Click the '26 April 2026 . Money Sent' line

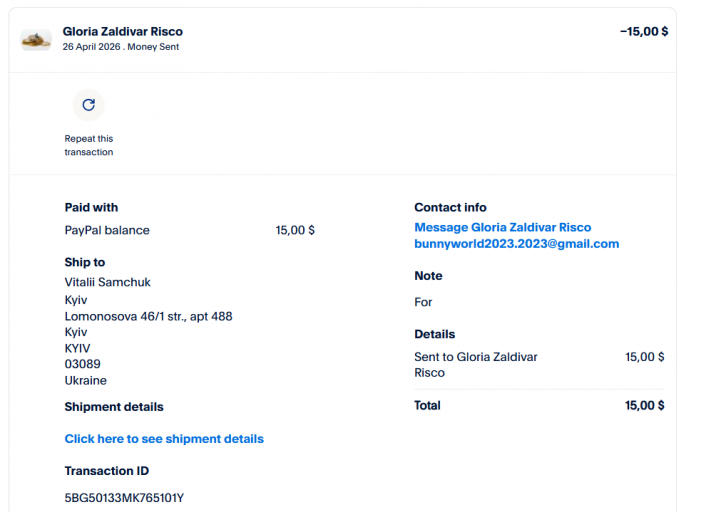(120, 47)
